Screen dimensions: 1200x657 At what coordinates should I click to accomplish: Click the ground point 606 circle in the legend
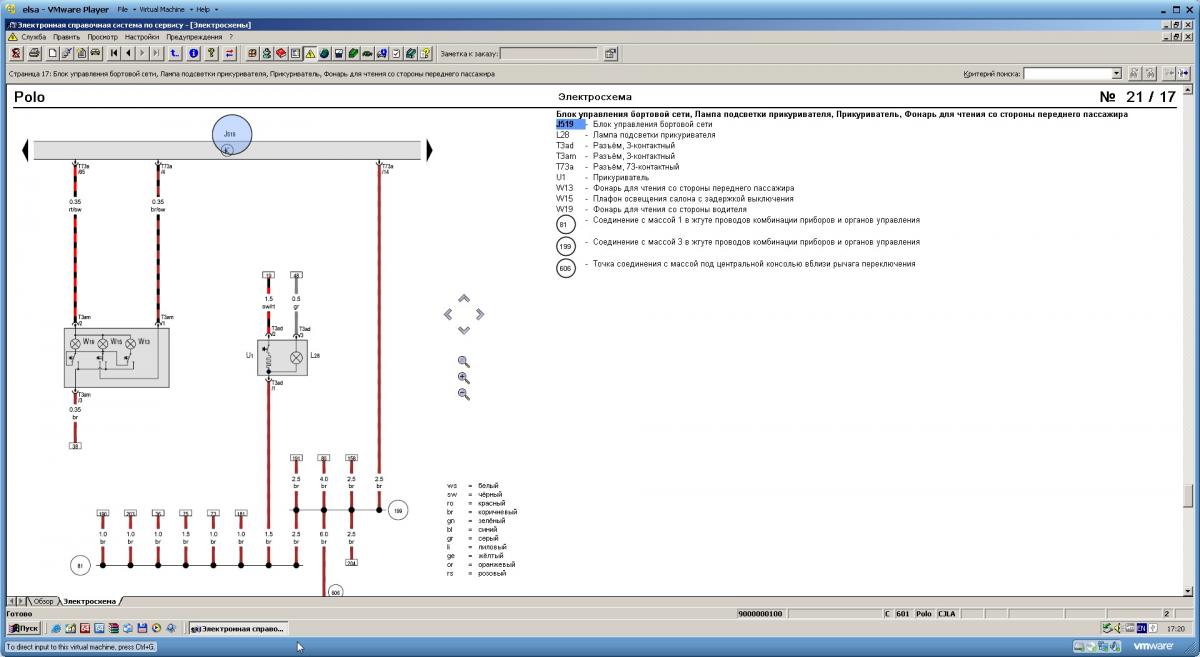point(566,268)
